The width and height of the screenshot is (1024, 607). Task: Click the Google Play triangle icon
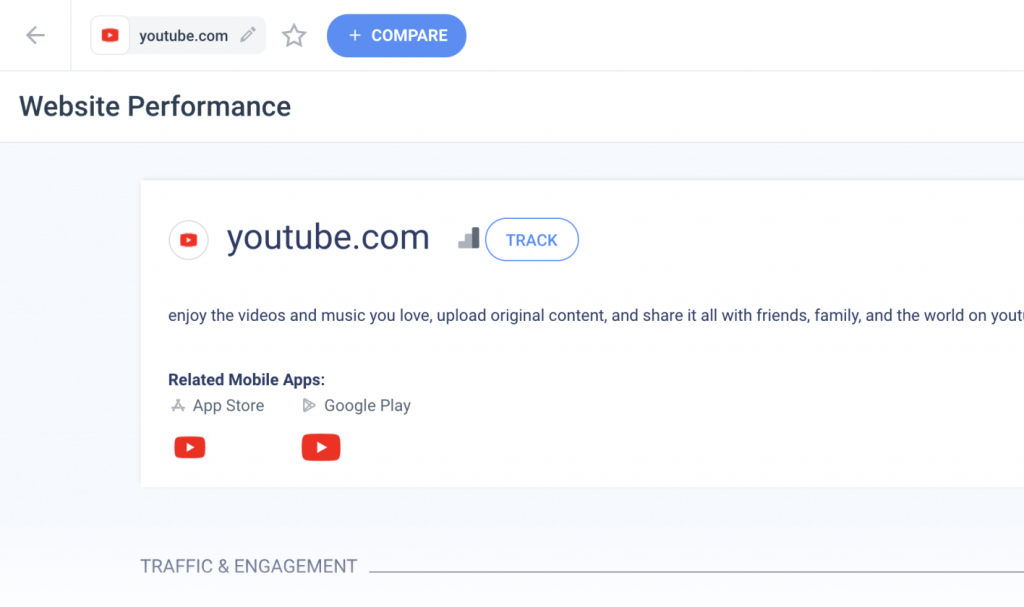click(309, 406)
